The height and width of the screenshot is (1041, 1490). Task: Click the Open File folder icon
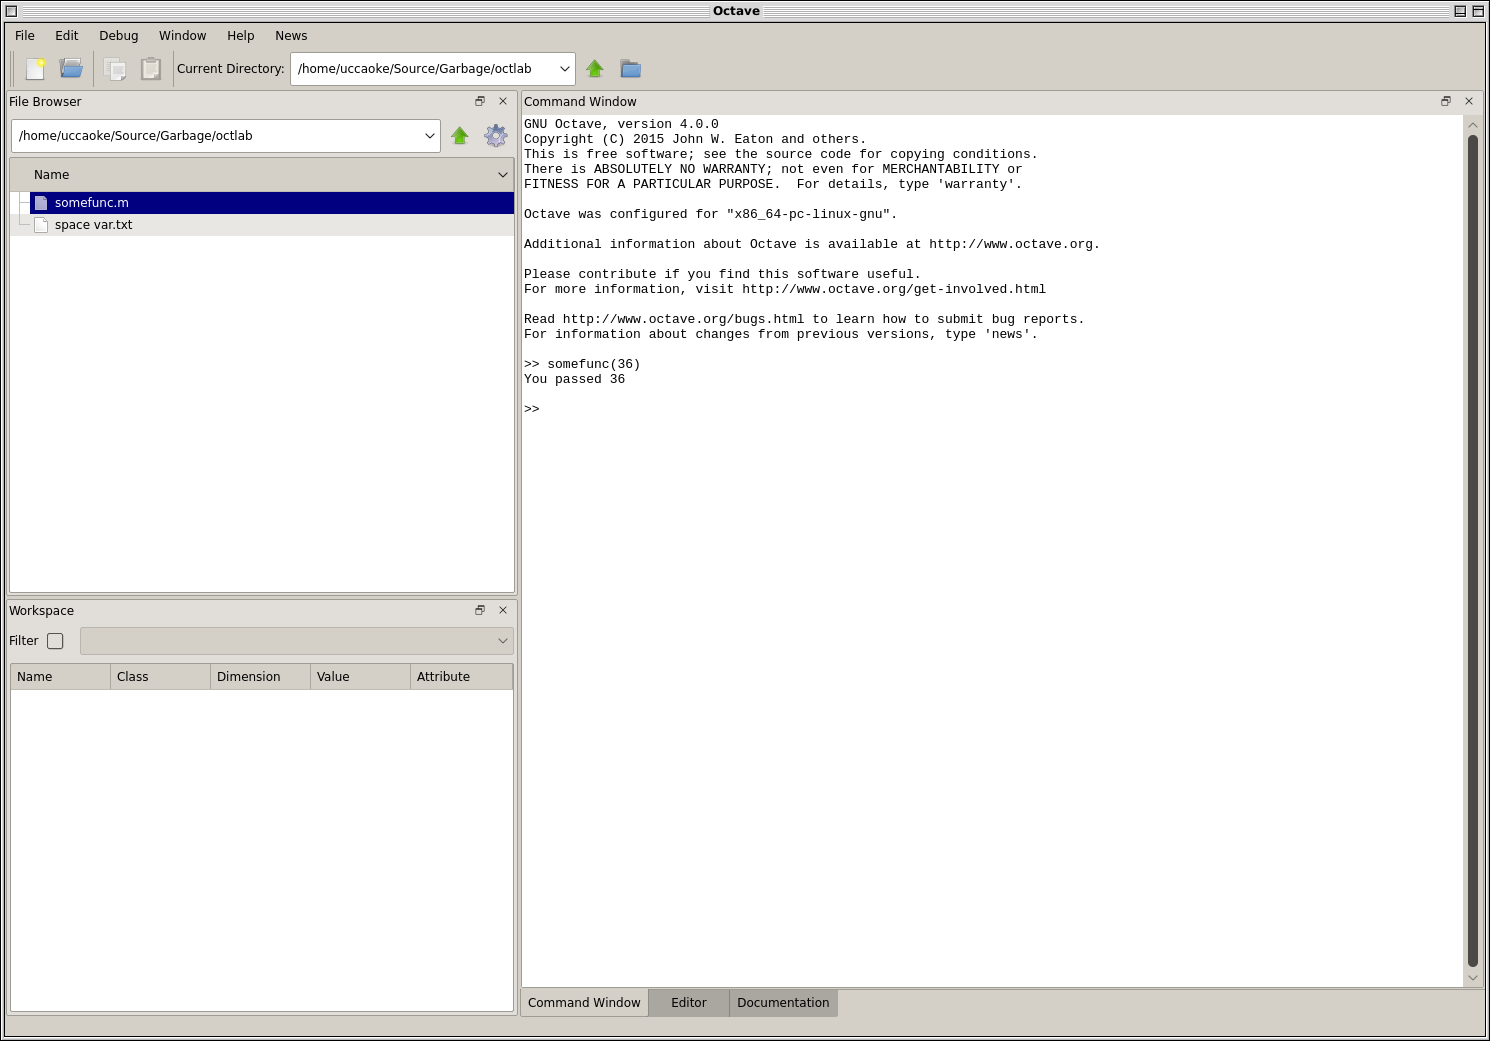(71, 69)
